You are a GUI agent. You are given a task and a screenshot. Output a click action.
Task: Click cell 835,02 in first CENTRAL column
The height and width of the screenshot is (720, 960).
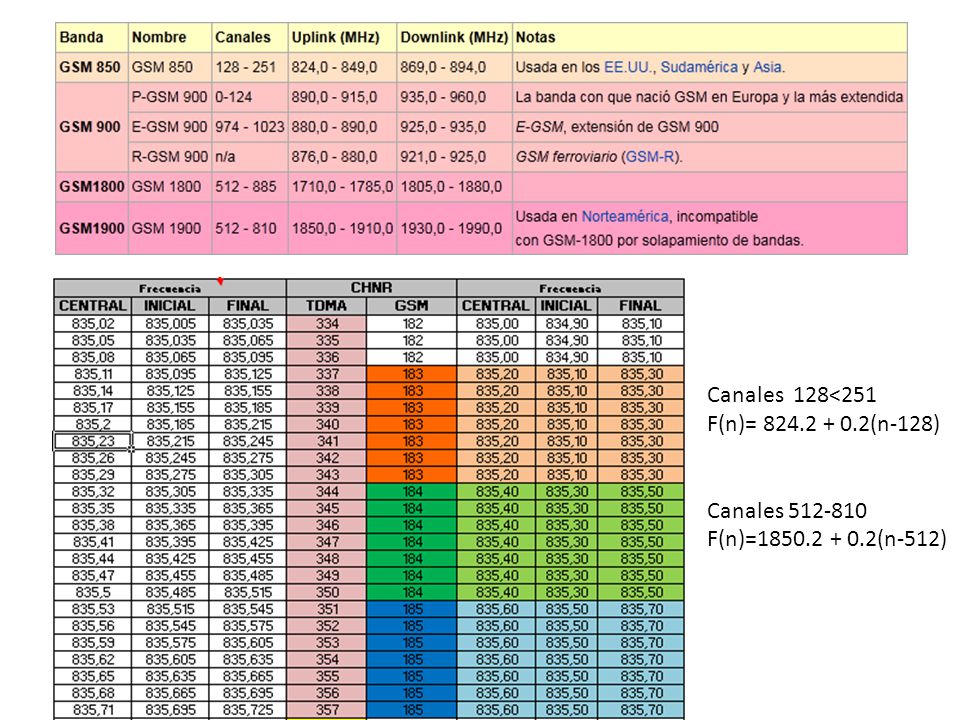tap(92, 324)
